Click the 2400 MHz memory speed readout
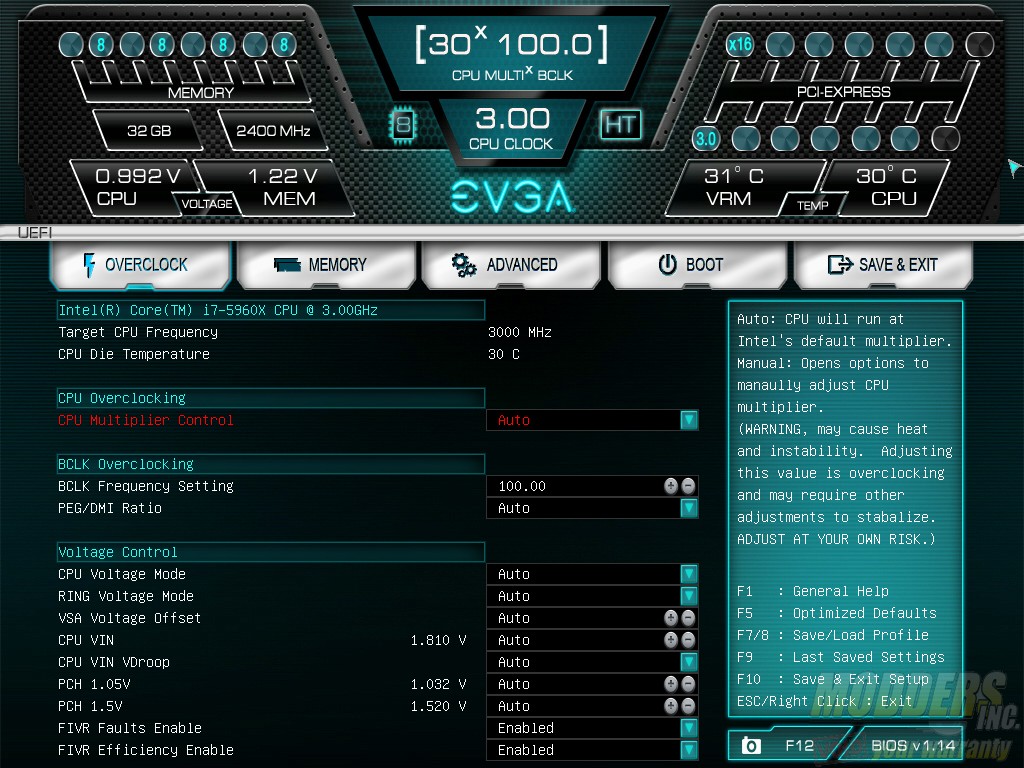Viewport: 1024px width, 768px height. (273, 131)
